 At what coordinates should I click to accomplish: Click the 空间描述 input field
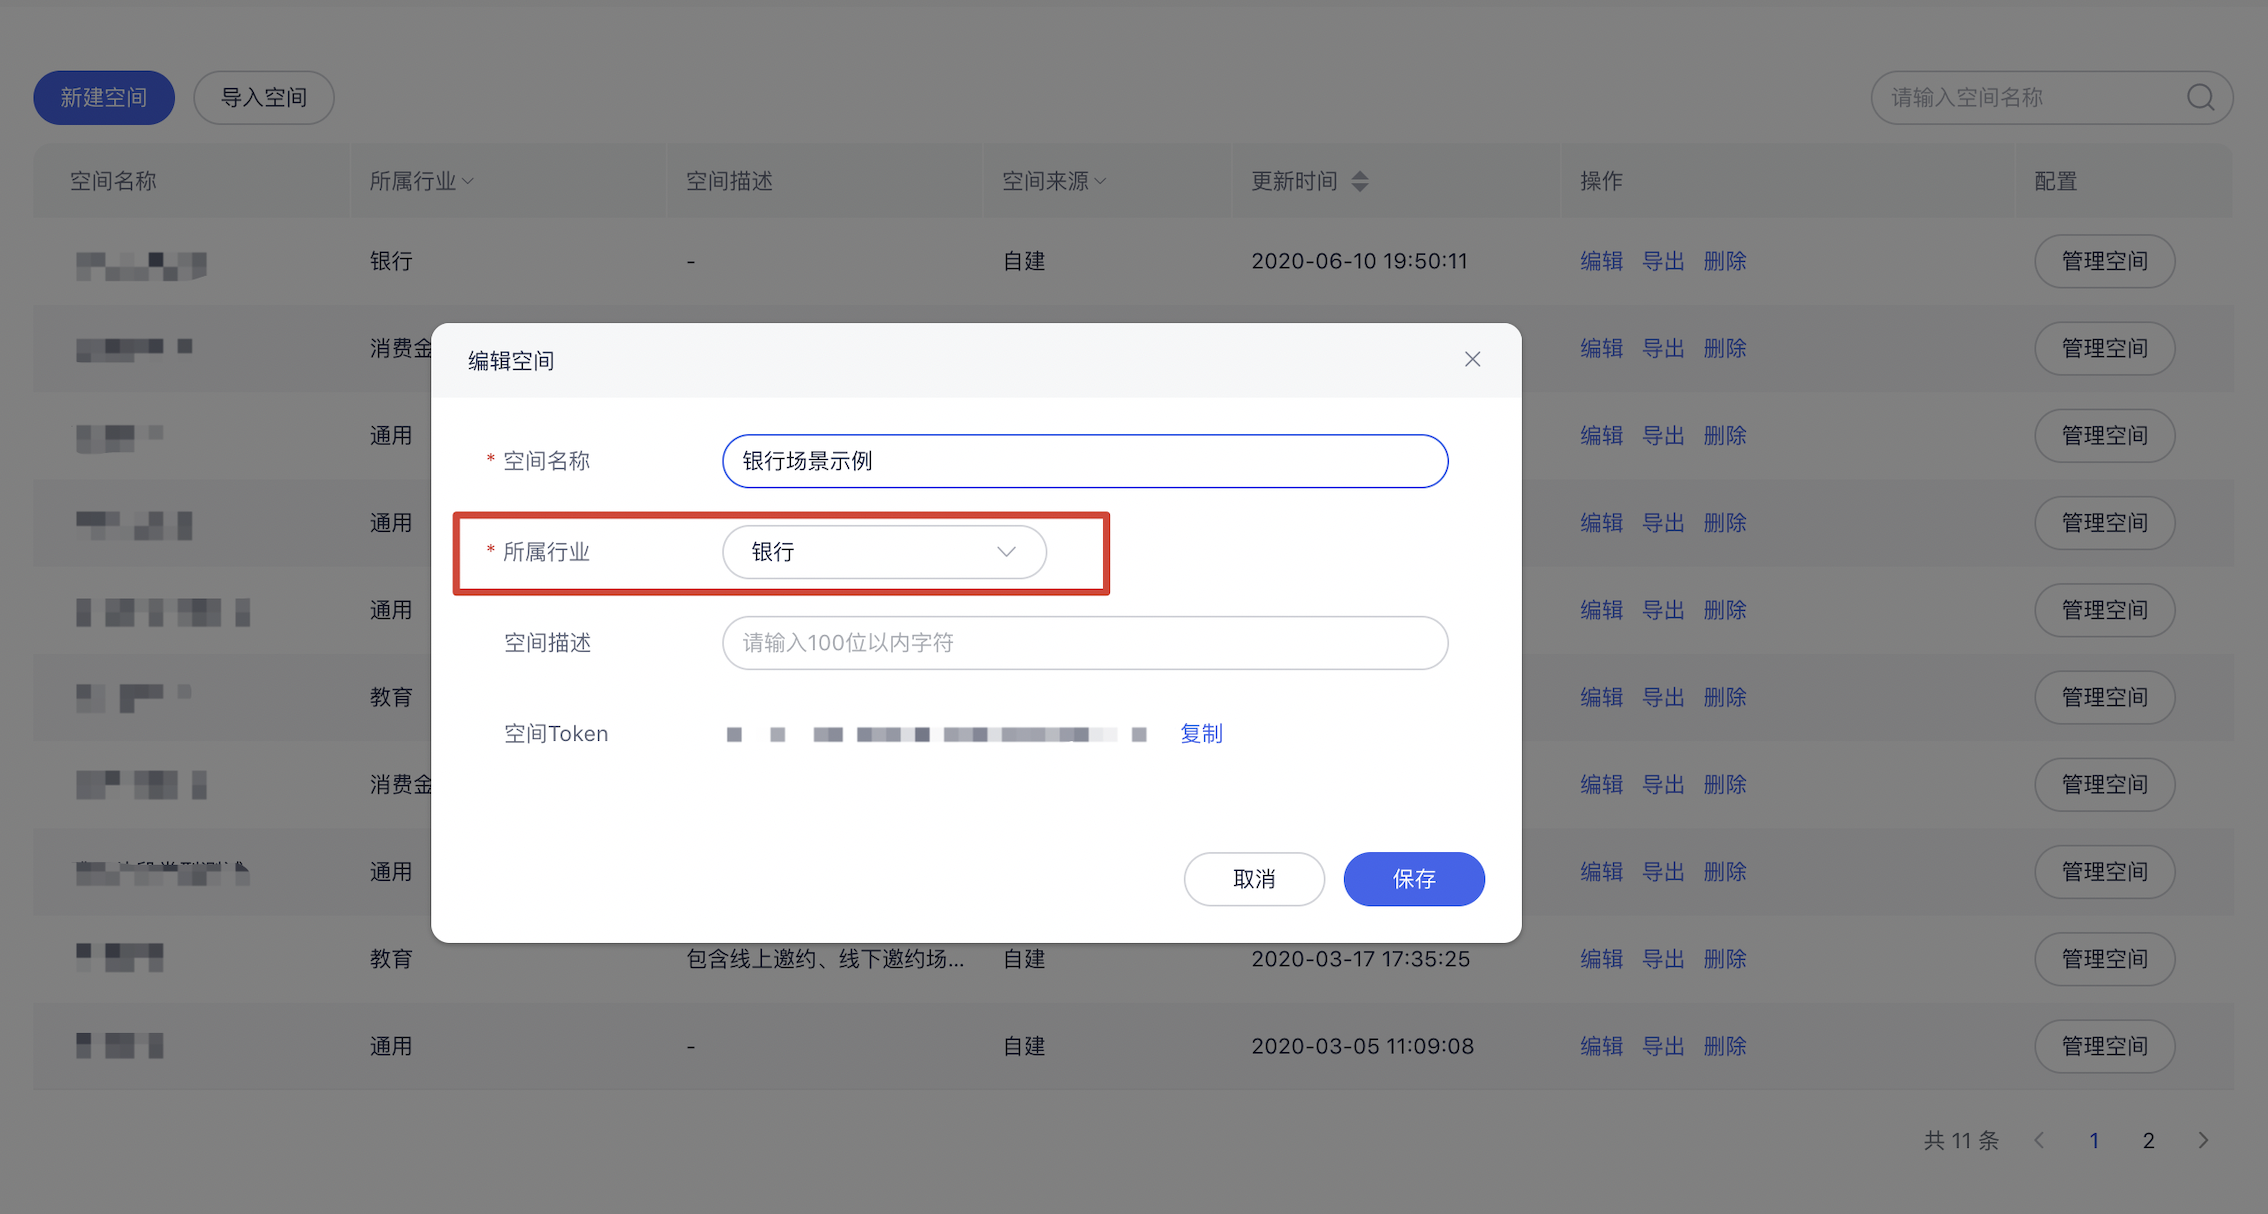[x=1085, y=643]
